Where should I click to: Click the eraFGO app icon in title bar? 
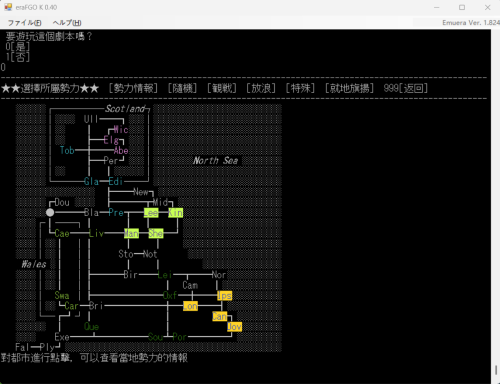8,7
